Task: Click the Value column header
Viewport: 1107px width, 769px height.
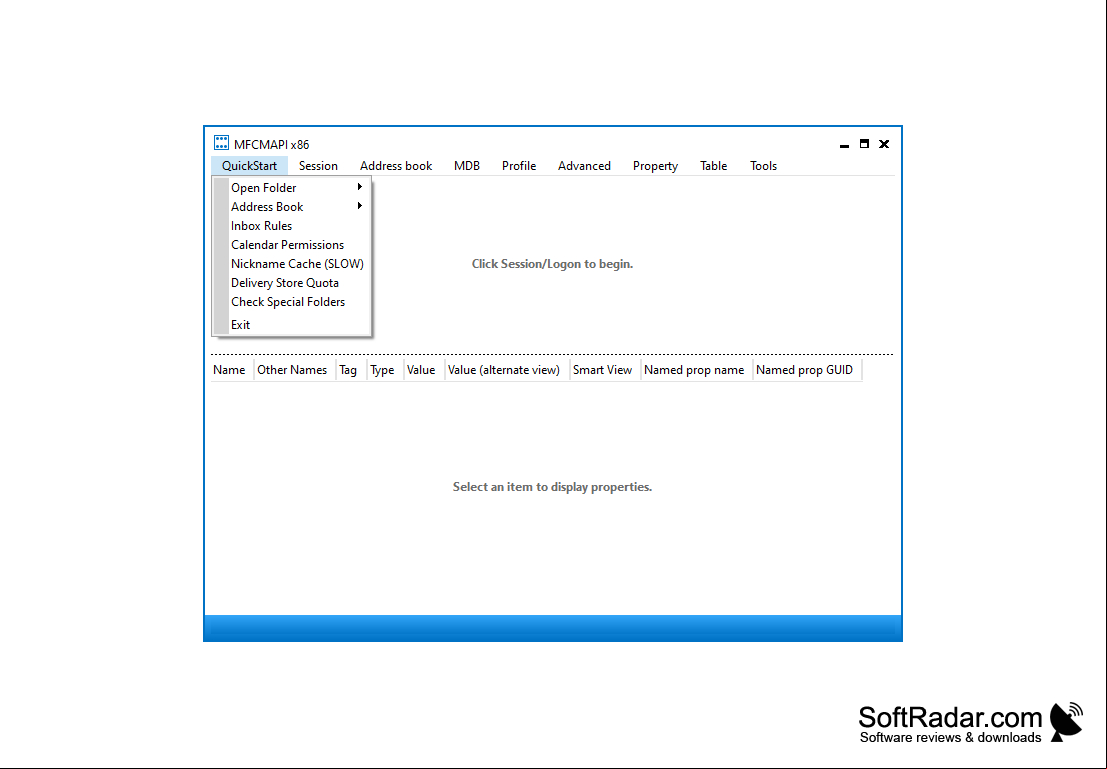Action: tap(424, 370)
